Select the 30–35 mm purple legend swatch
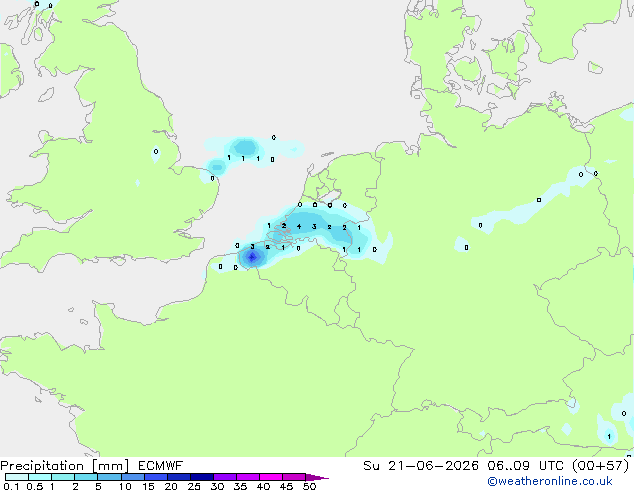 [x=225, y=477]
